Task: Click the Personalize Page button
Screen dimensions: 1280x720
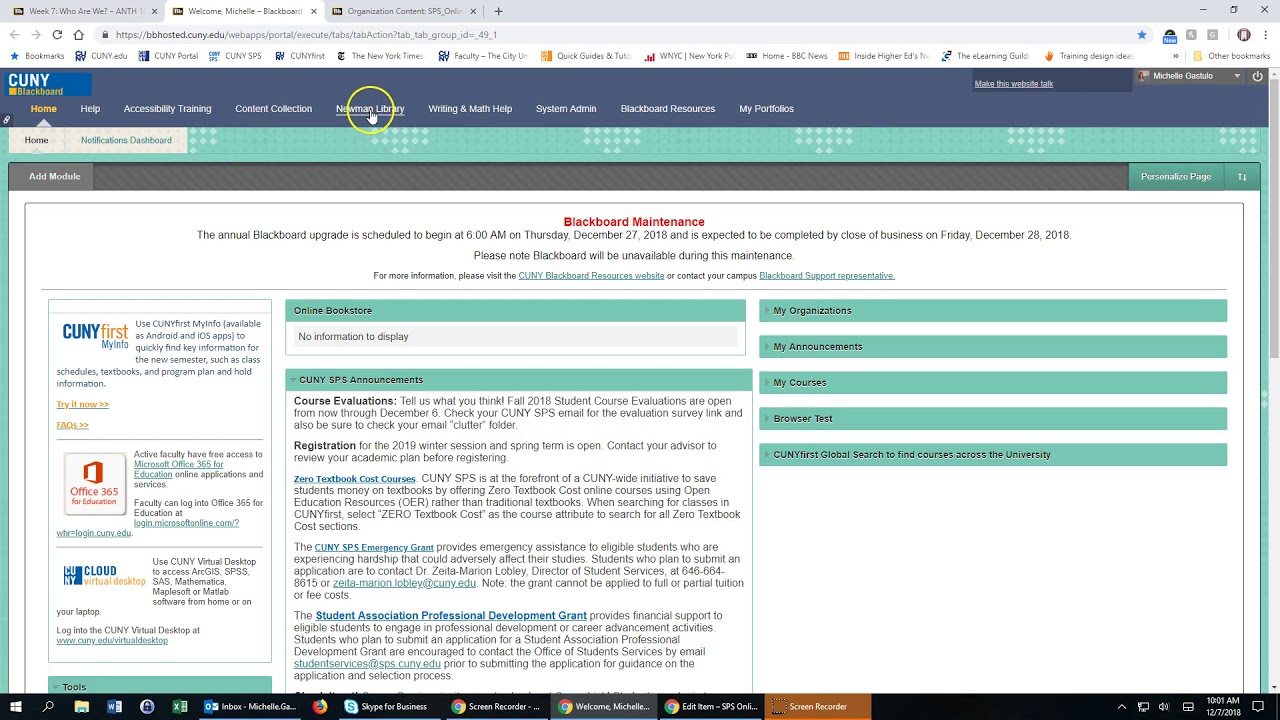Action: pos(1176,177)
